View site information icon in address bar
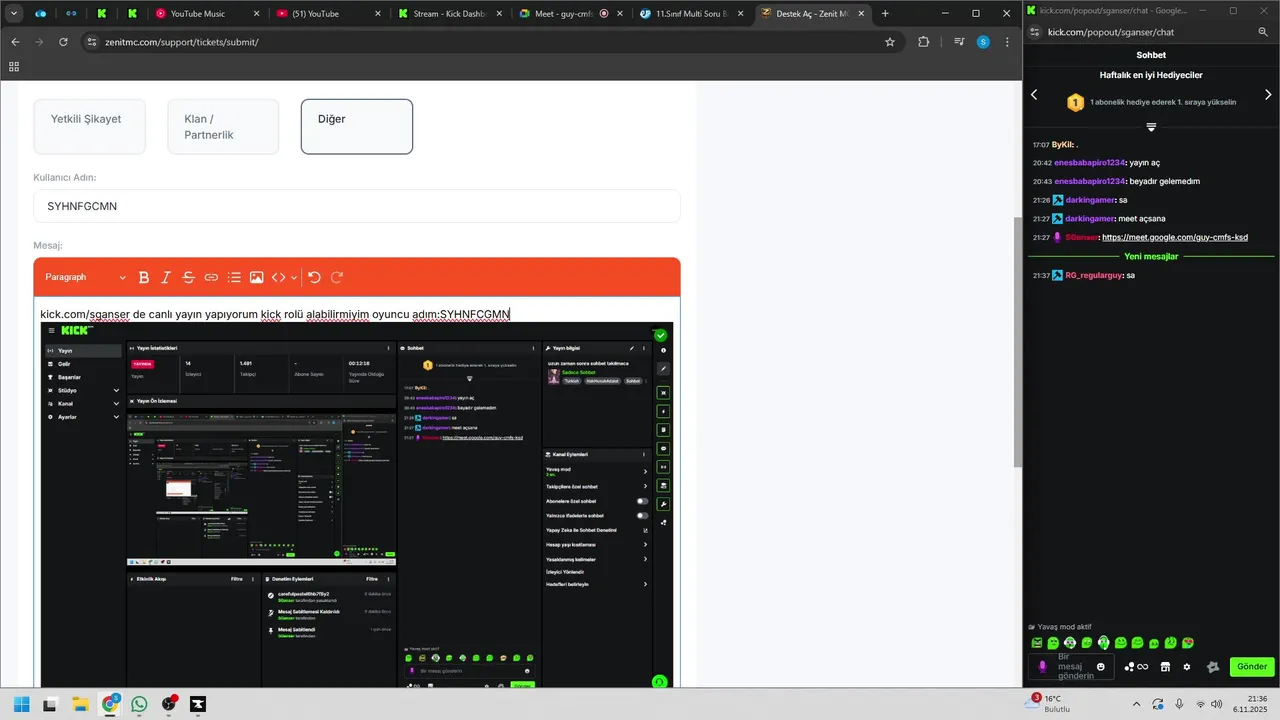 (x=91, y=42)
